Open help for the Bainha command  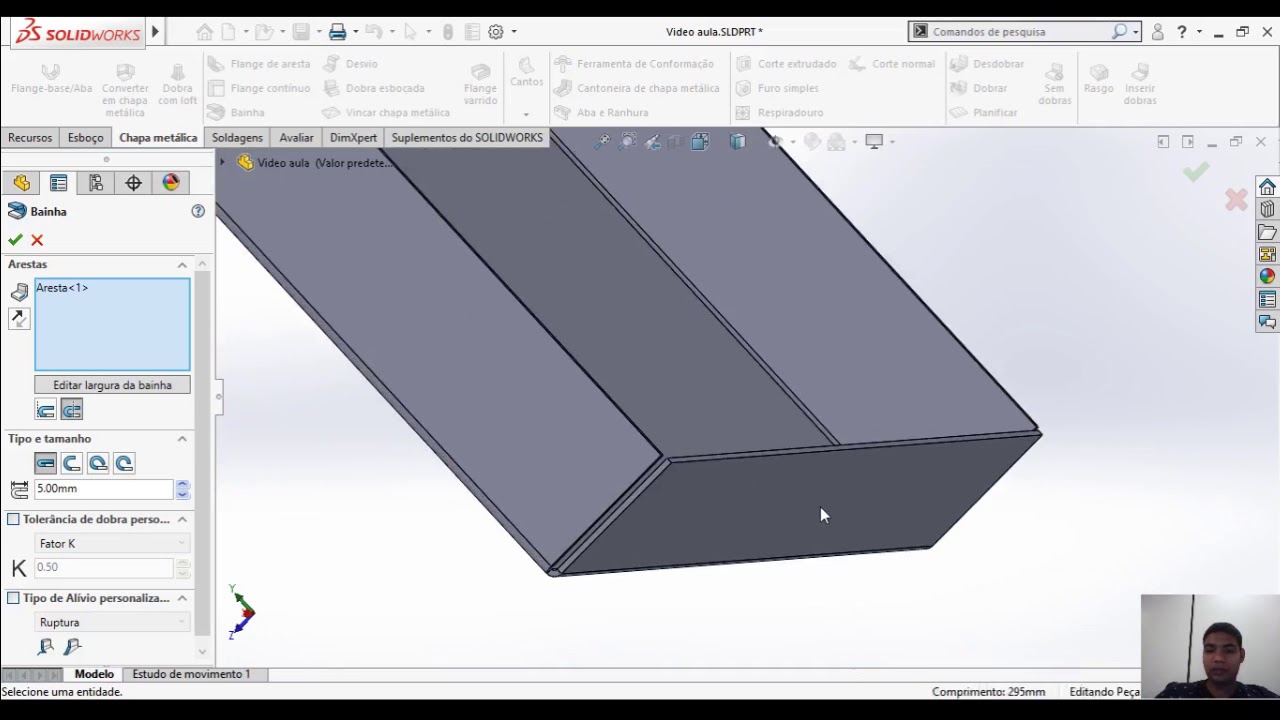click(198, 211)
